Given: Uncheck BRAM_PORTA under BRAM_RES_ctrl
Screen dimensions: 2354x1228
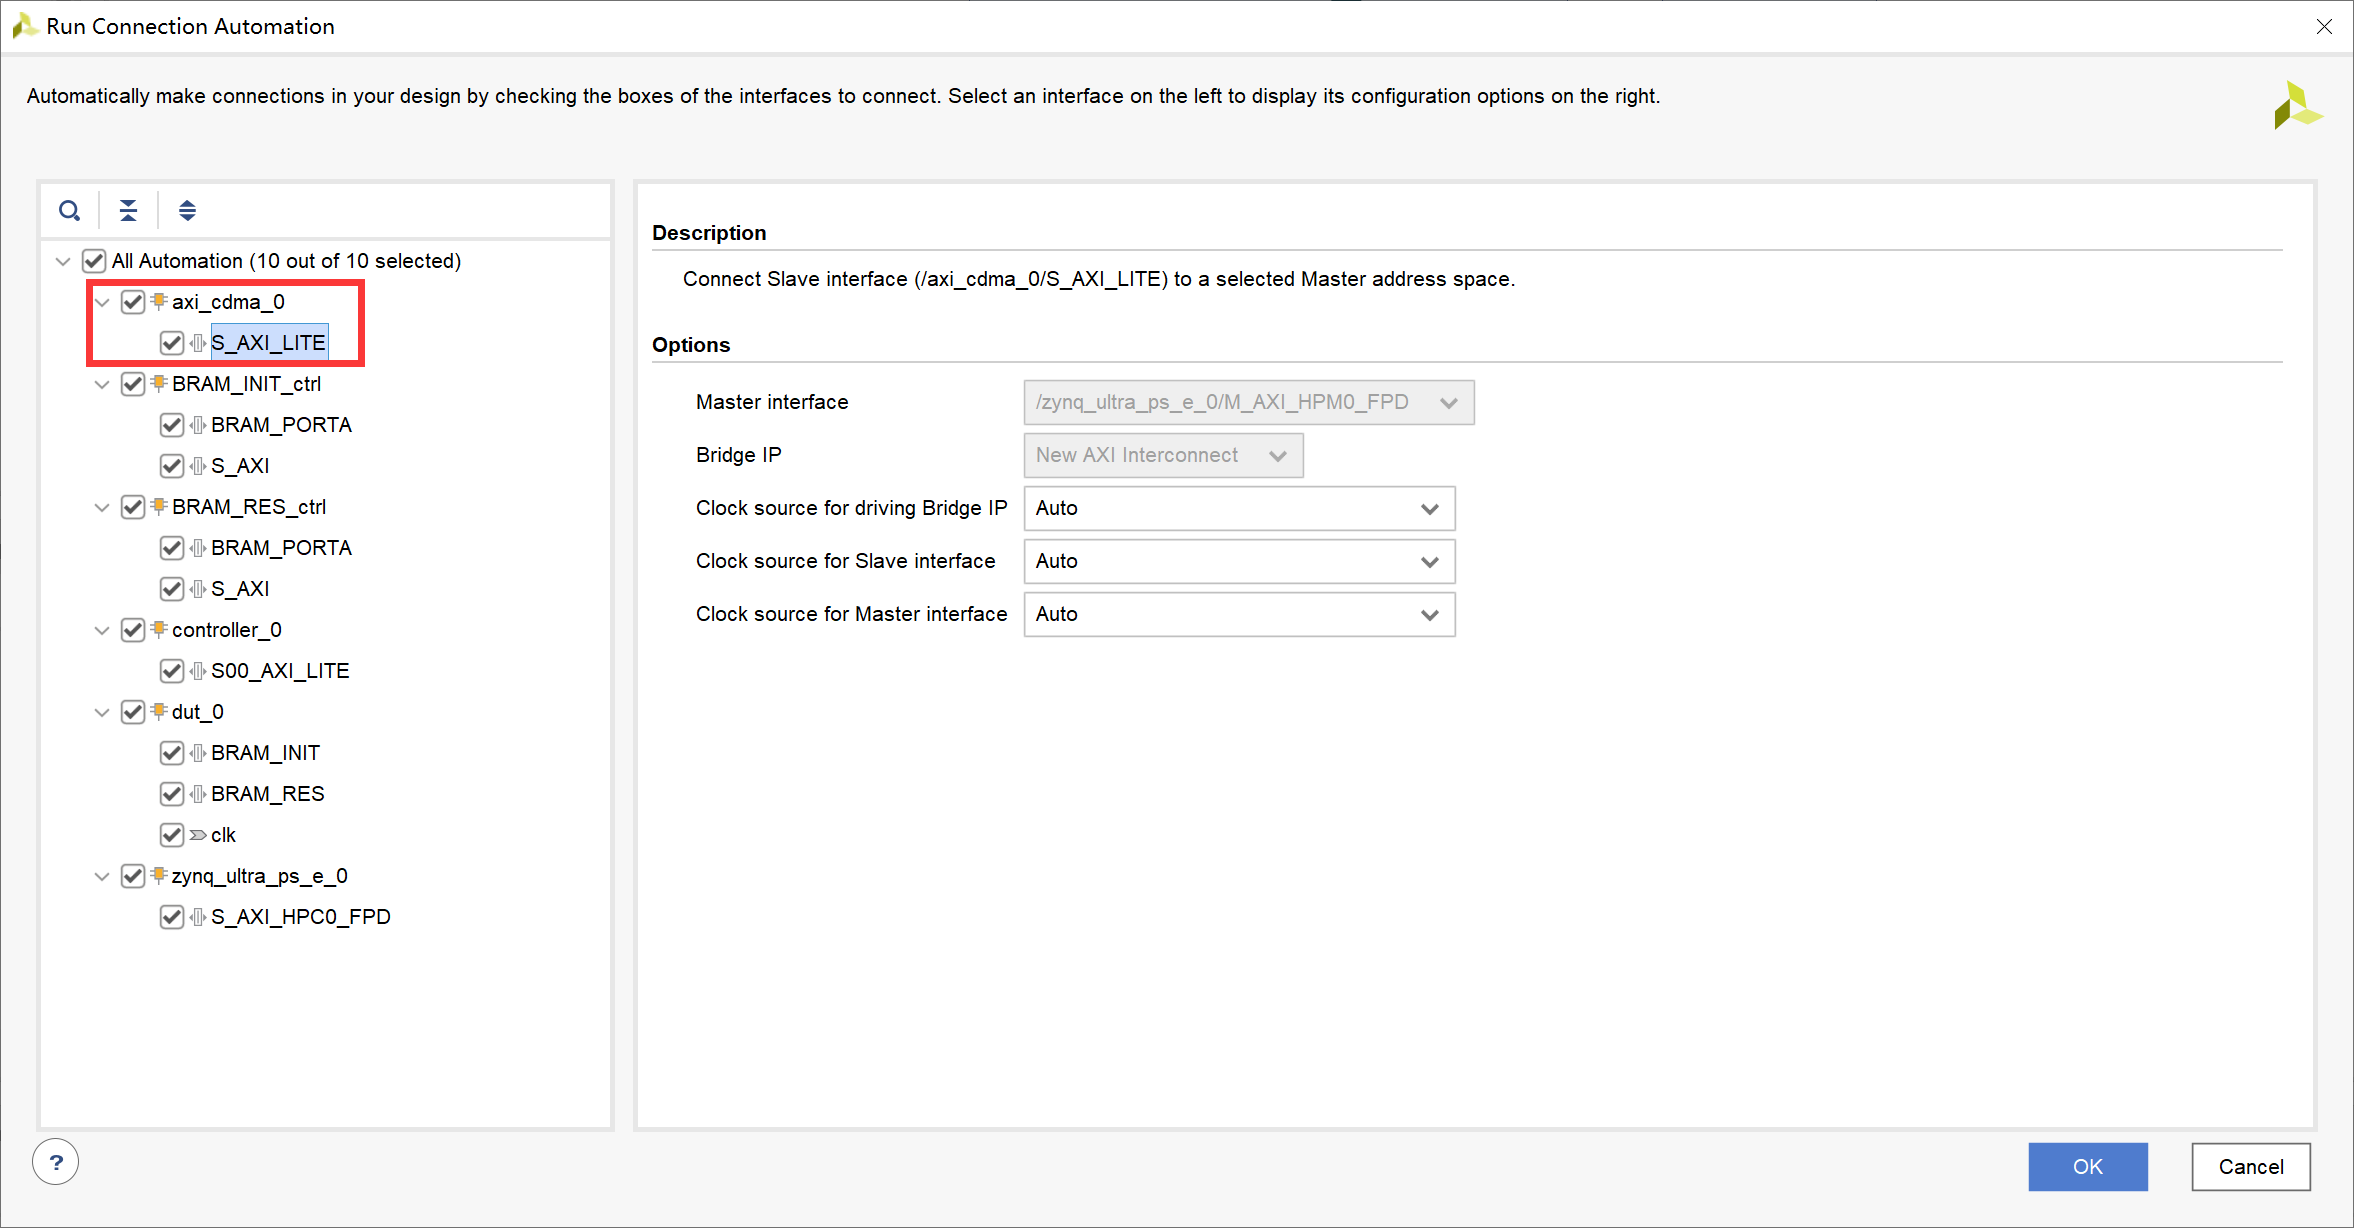Looking at the screenshot, I should (172, 548).
